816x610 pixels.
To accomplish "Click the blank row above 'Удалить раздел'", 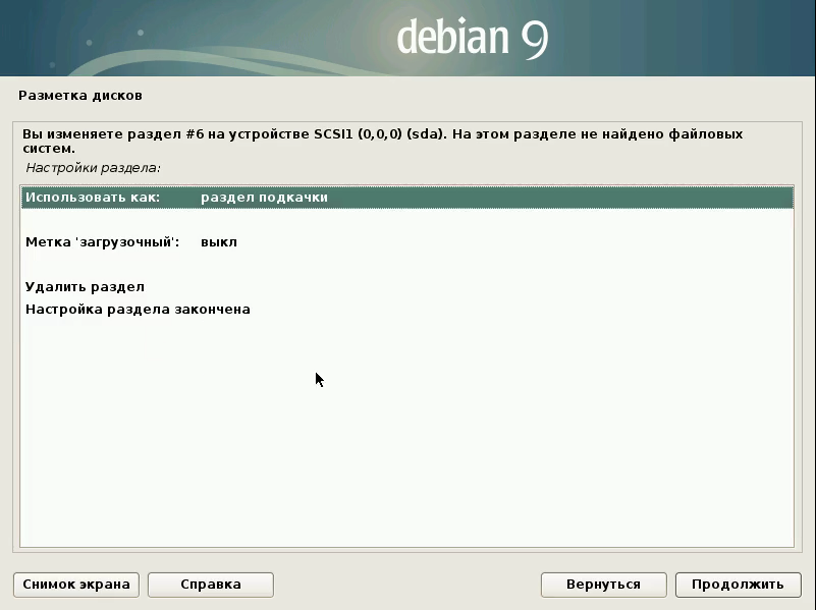I will [x=400, y=265].
